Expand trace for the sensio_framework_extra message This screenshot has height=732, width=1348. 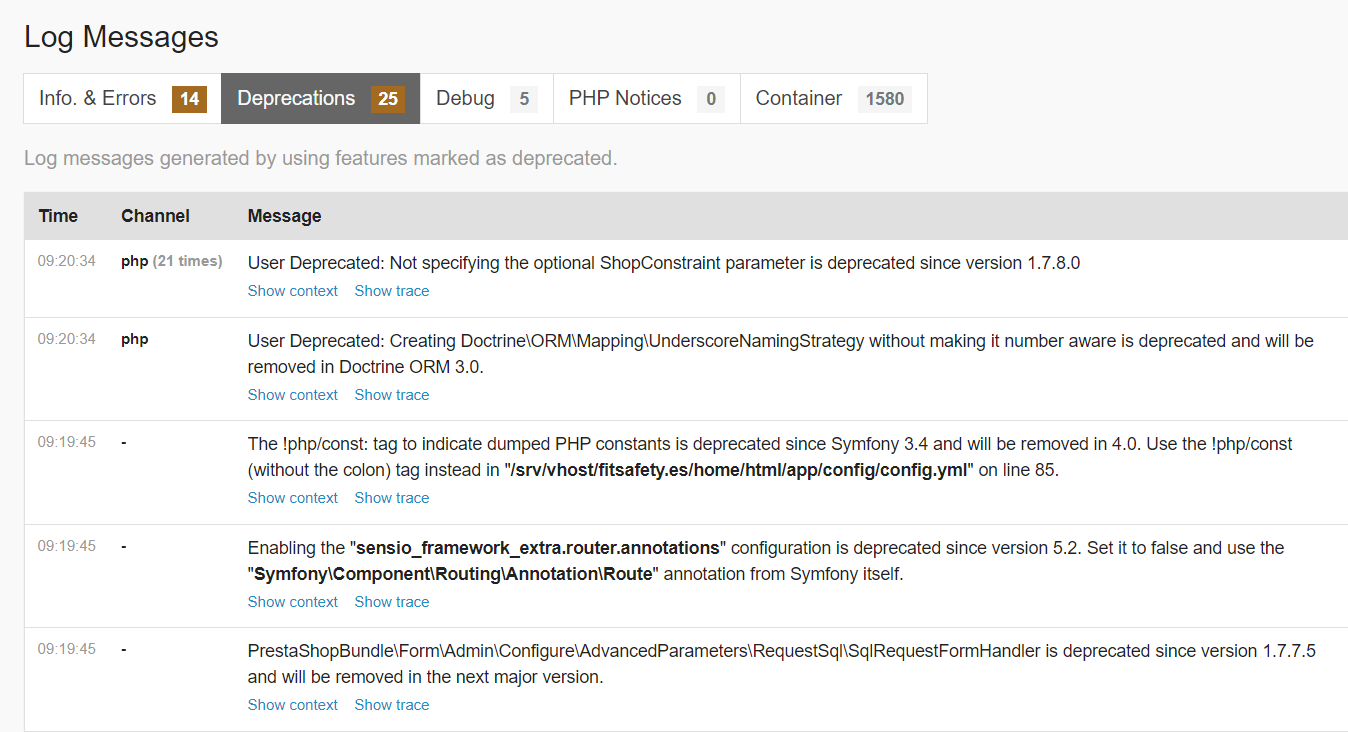[392, 602]
